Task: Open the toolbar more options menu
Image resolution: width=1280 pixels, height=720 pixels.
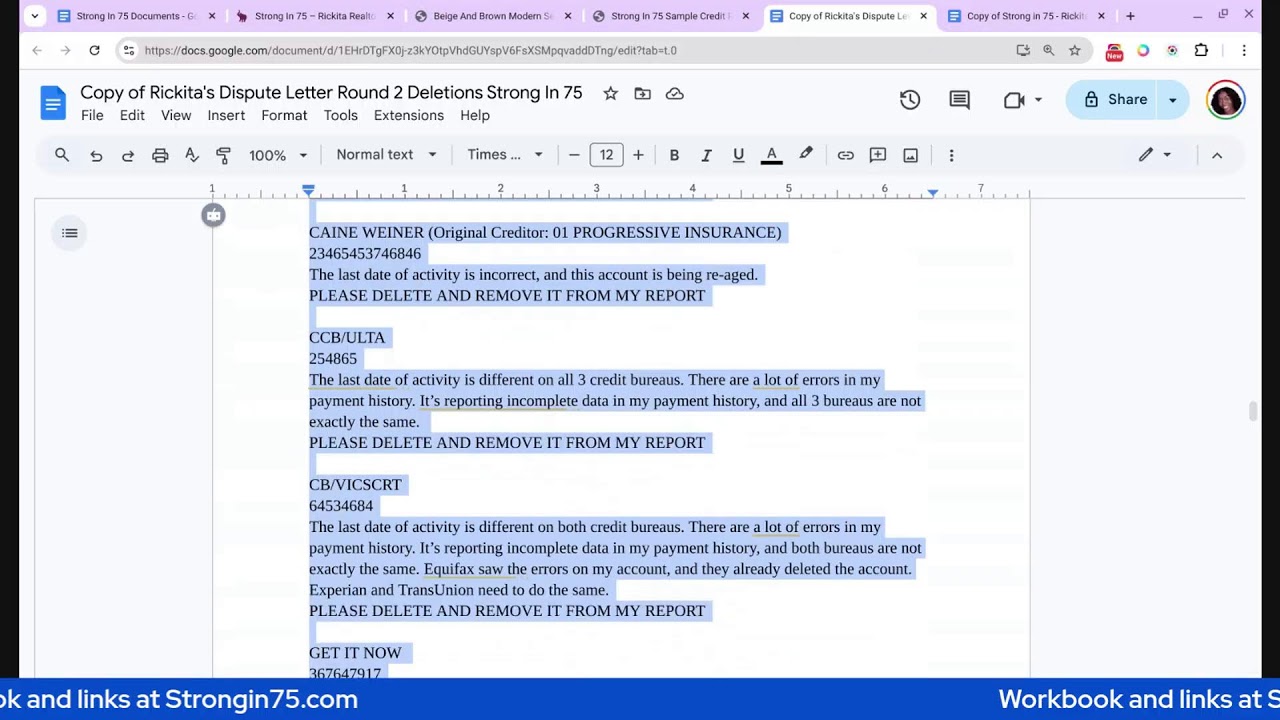Action: (951, 155)
